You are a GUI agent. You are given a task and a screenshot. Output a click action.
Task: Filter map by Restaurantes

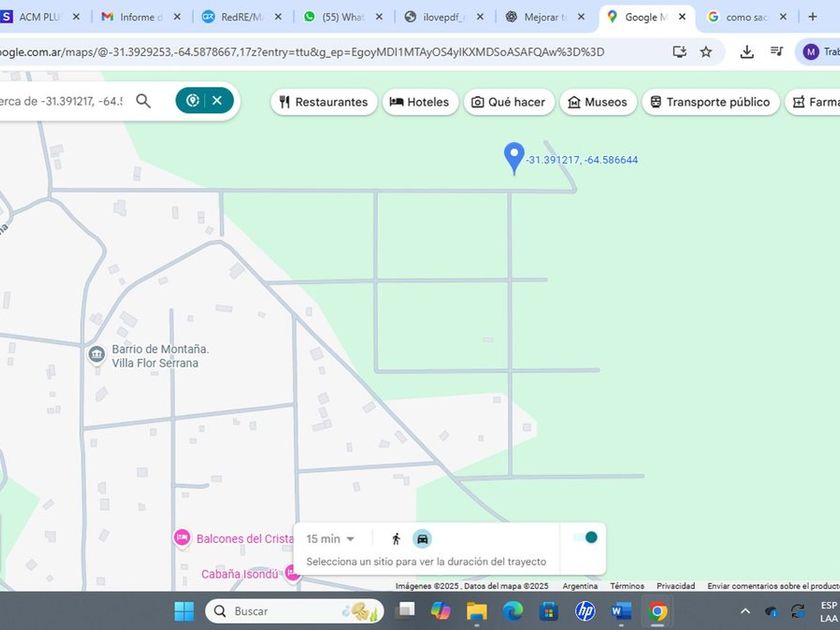coord(323,102)
